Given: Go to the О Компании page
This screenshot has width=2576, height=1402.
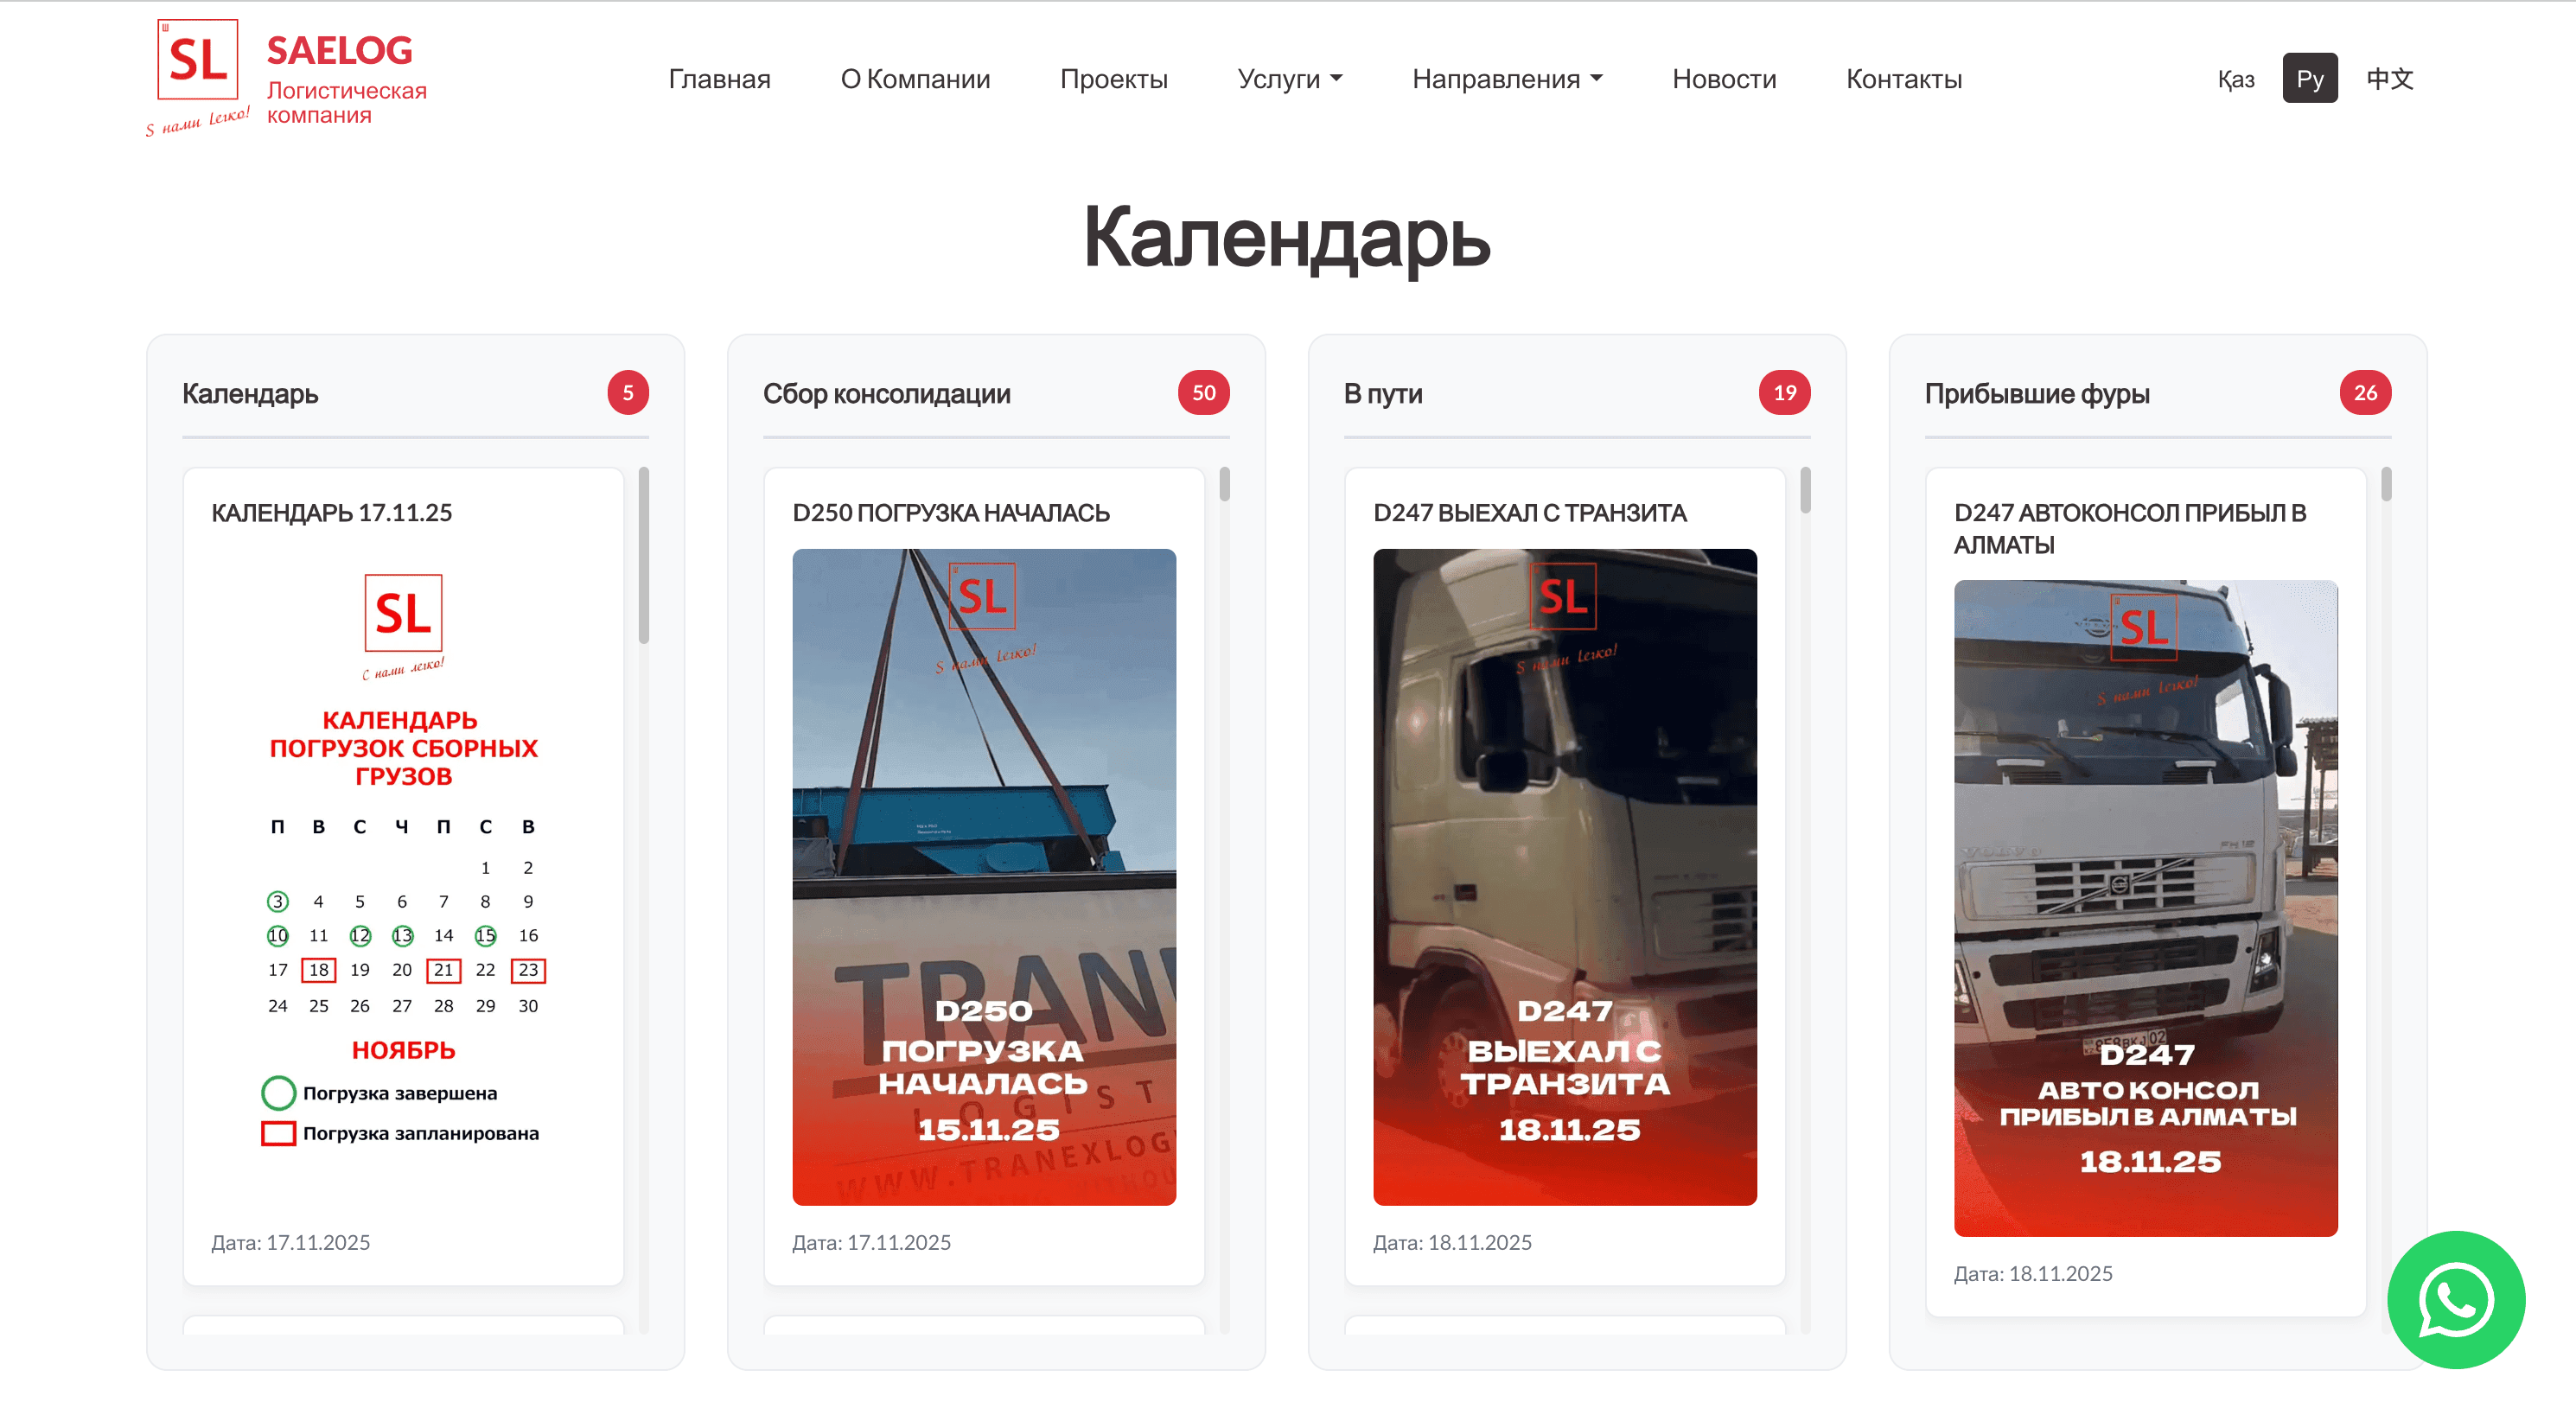Looking at the screenshot, I should 915,78.
